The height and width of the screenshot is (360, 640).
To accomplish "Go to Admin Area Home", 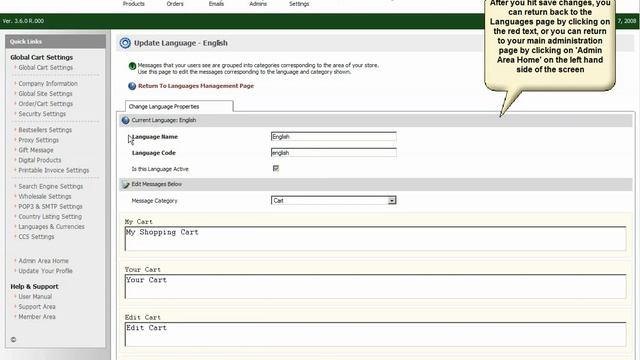I will click(x=43, y=261).
